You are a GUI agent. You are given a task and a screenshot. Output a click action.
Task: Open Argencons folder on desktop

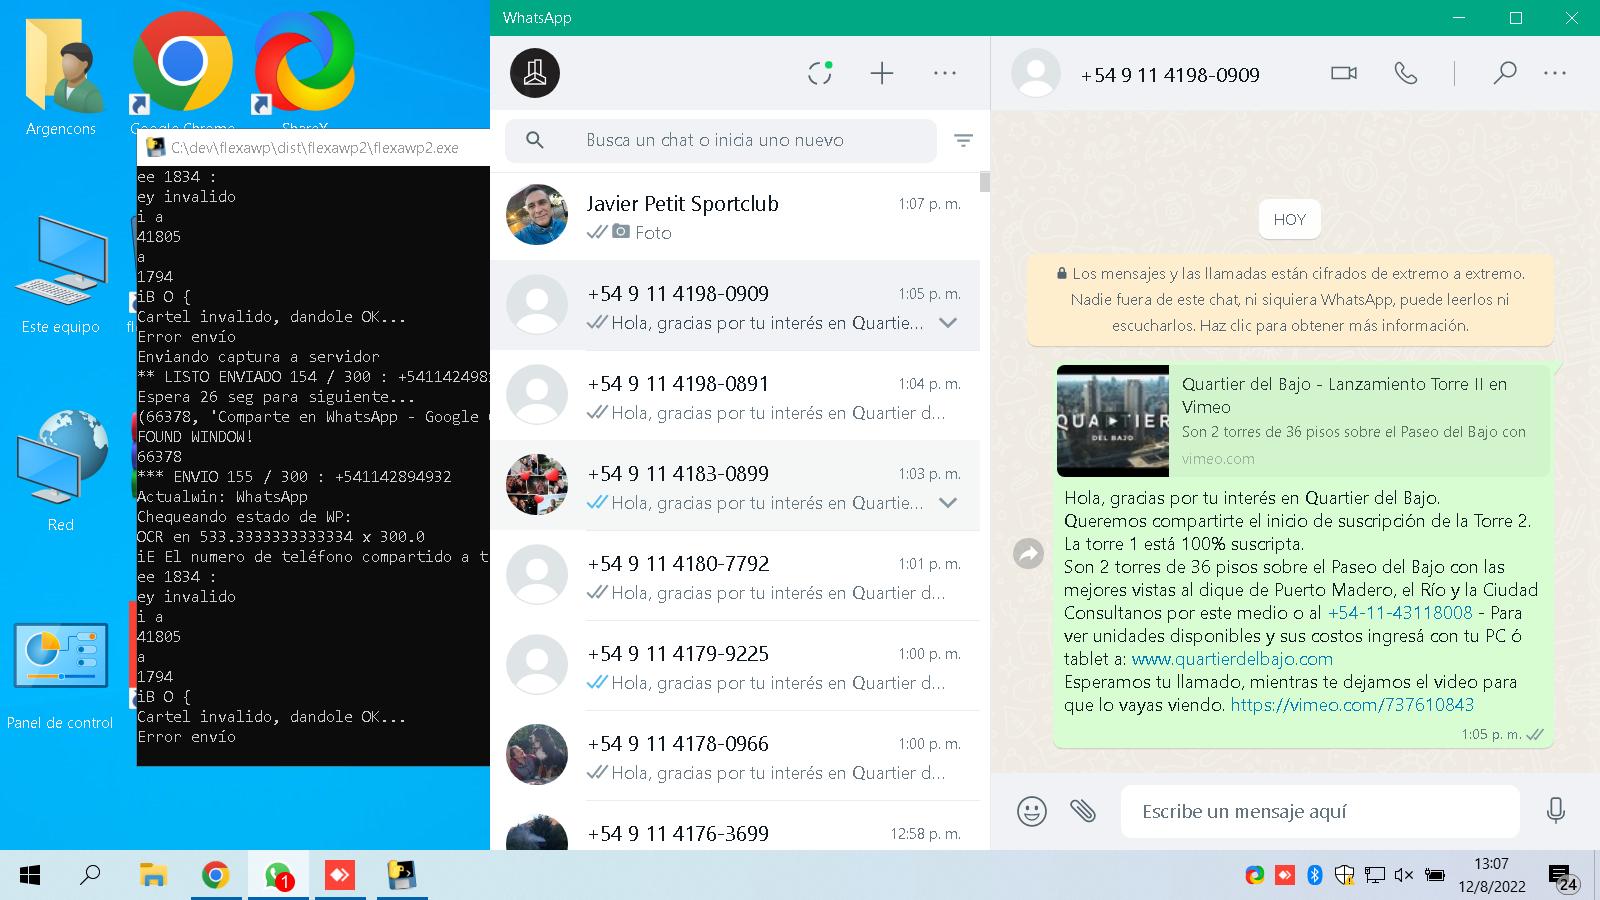pos(61,75)
